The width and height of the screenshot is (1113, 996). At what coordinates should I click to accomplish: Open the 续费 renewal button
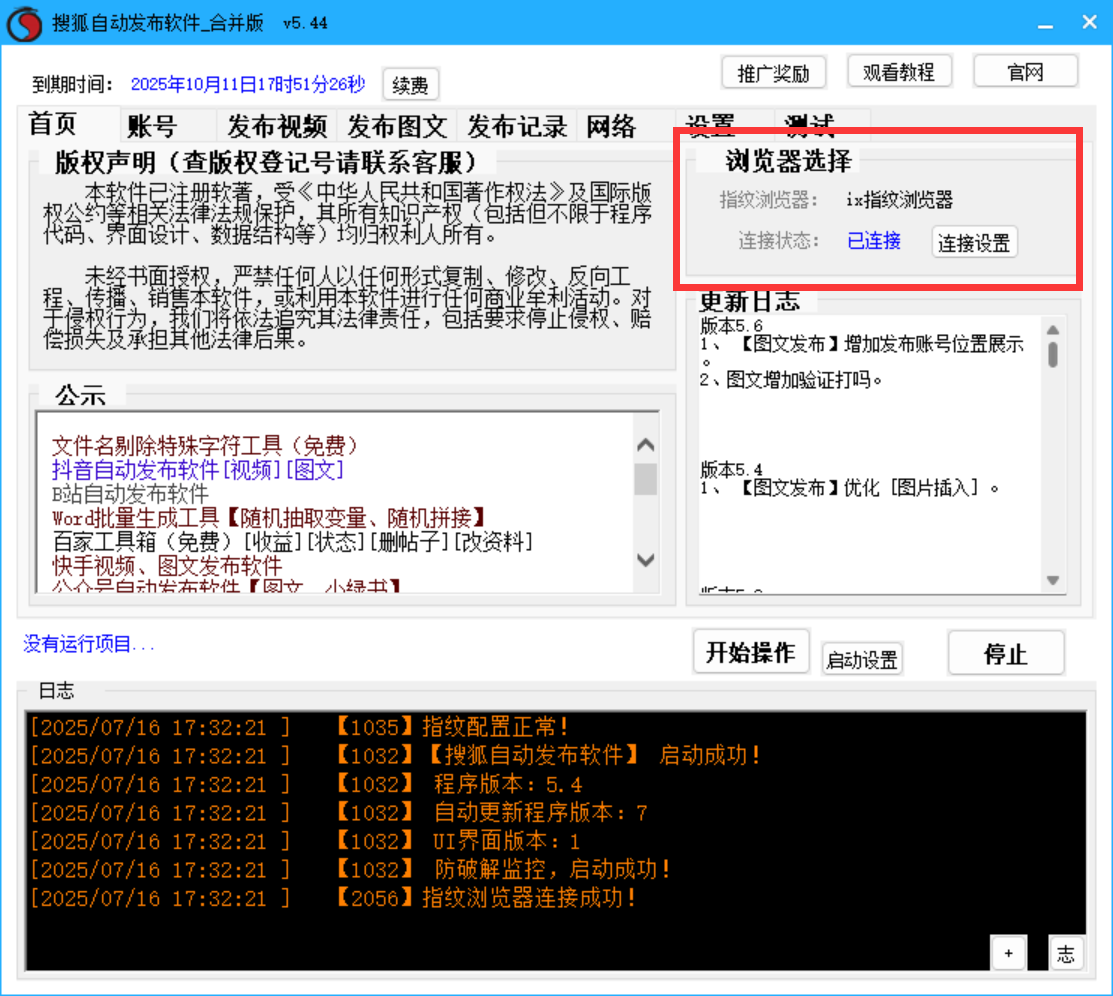[410, 85]
